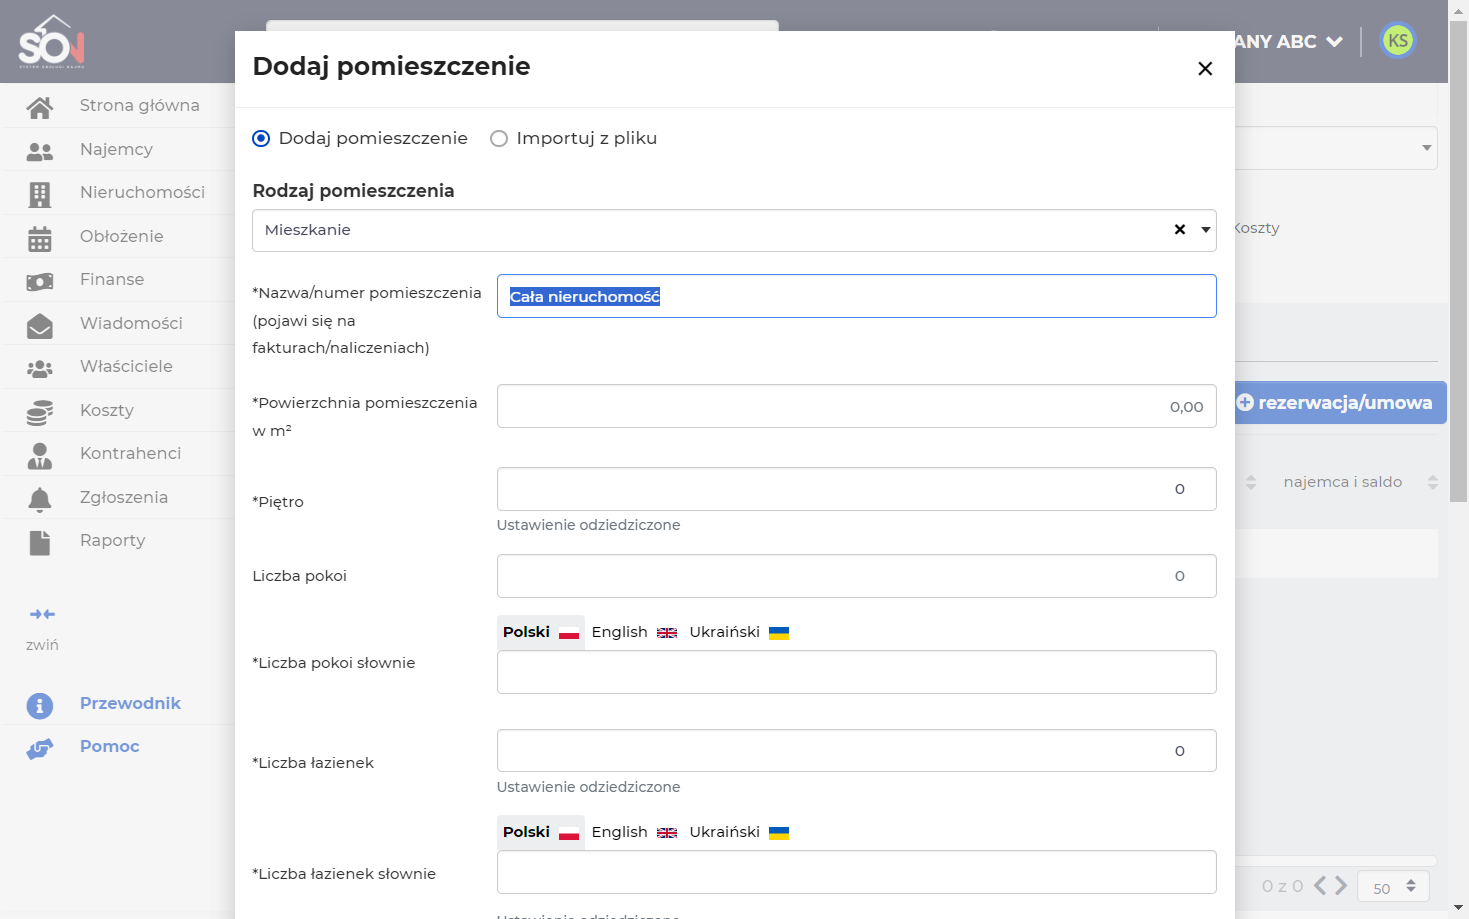The image size is (1469, 919).
Task: Select Polski tab for Liczba pokoi słownie
Action: pyautogui.click(x=541, y=632)
